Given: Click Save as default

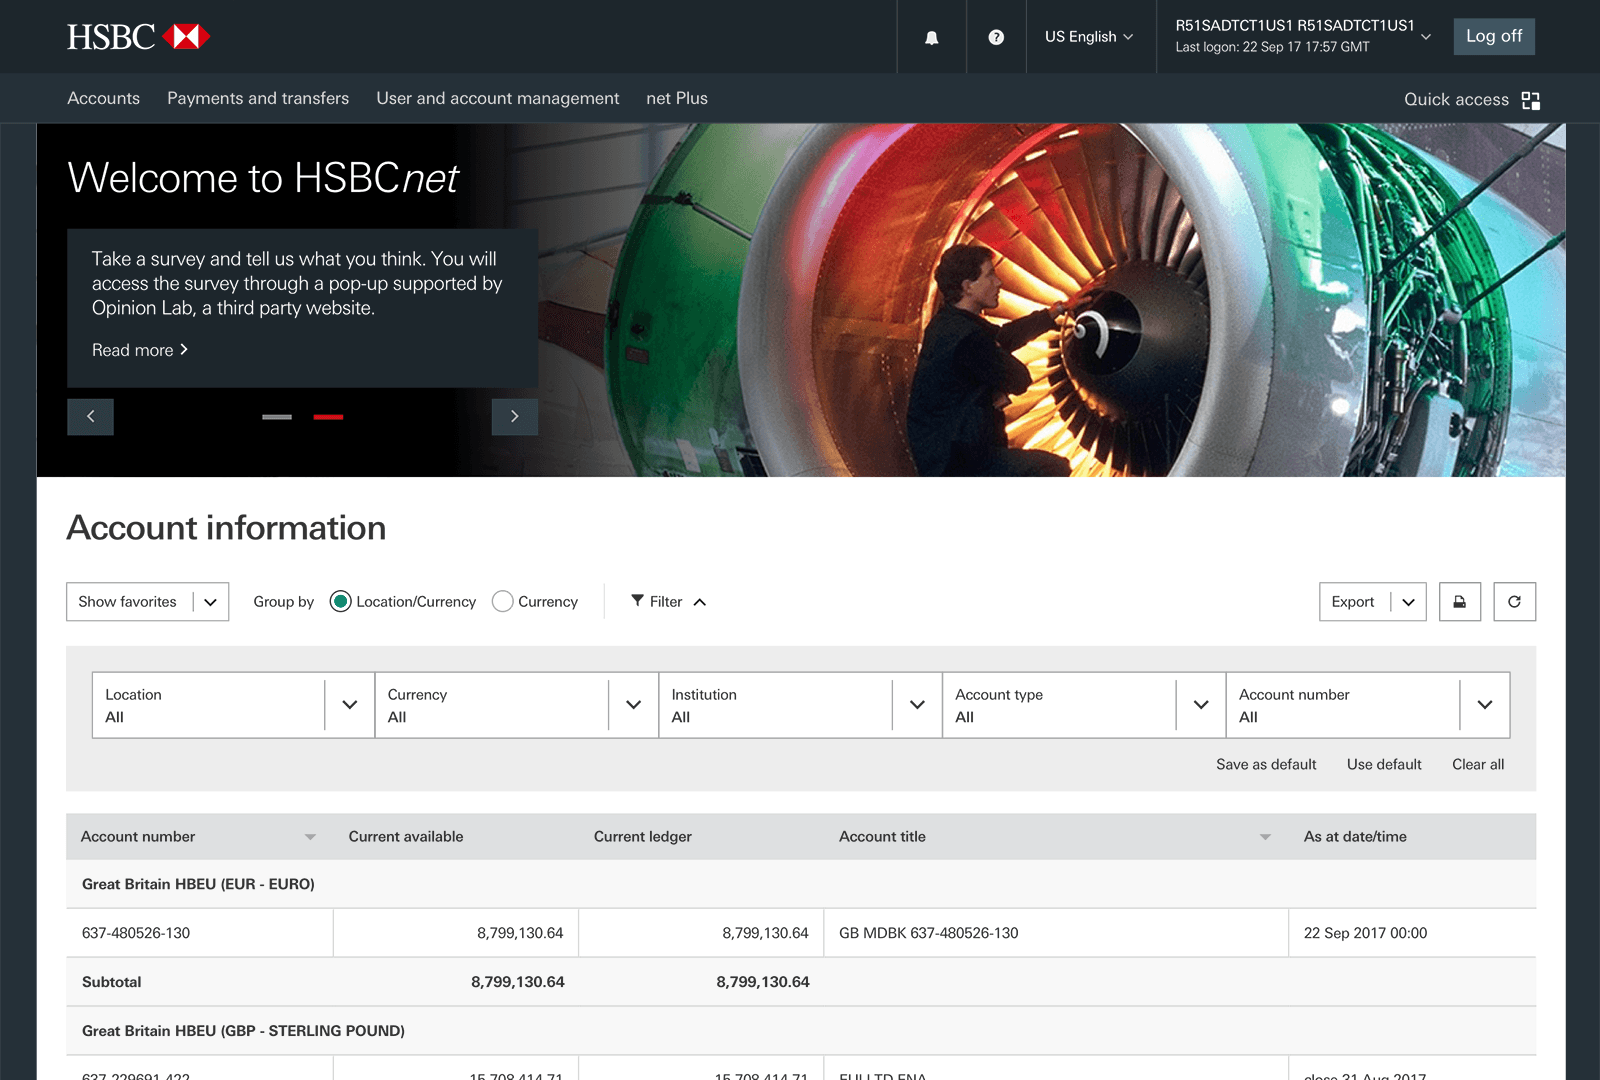Looking at the screenshot, I should pos(1266,764).
